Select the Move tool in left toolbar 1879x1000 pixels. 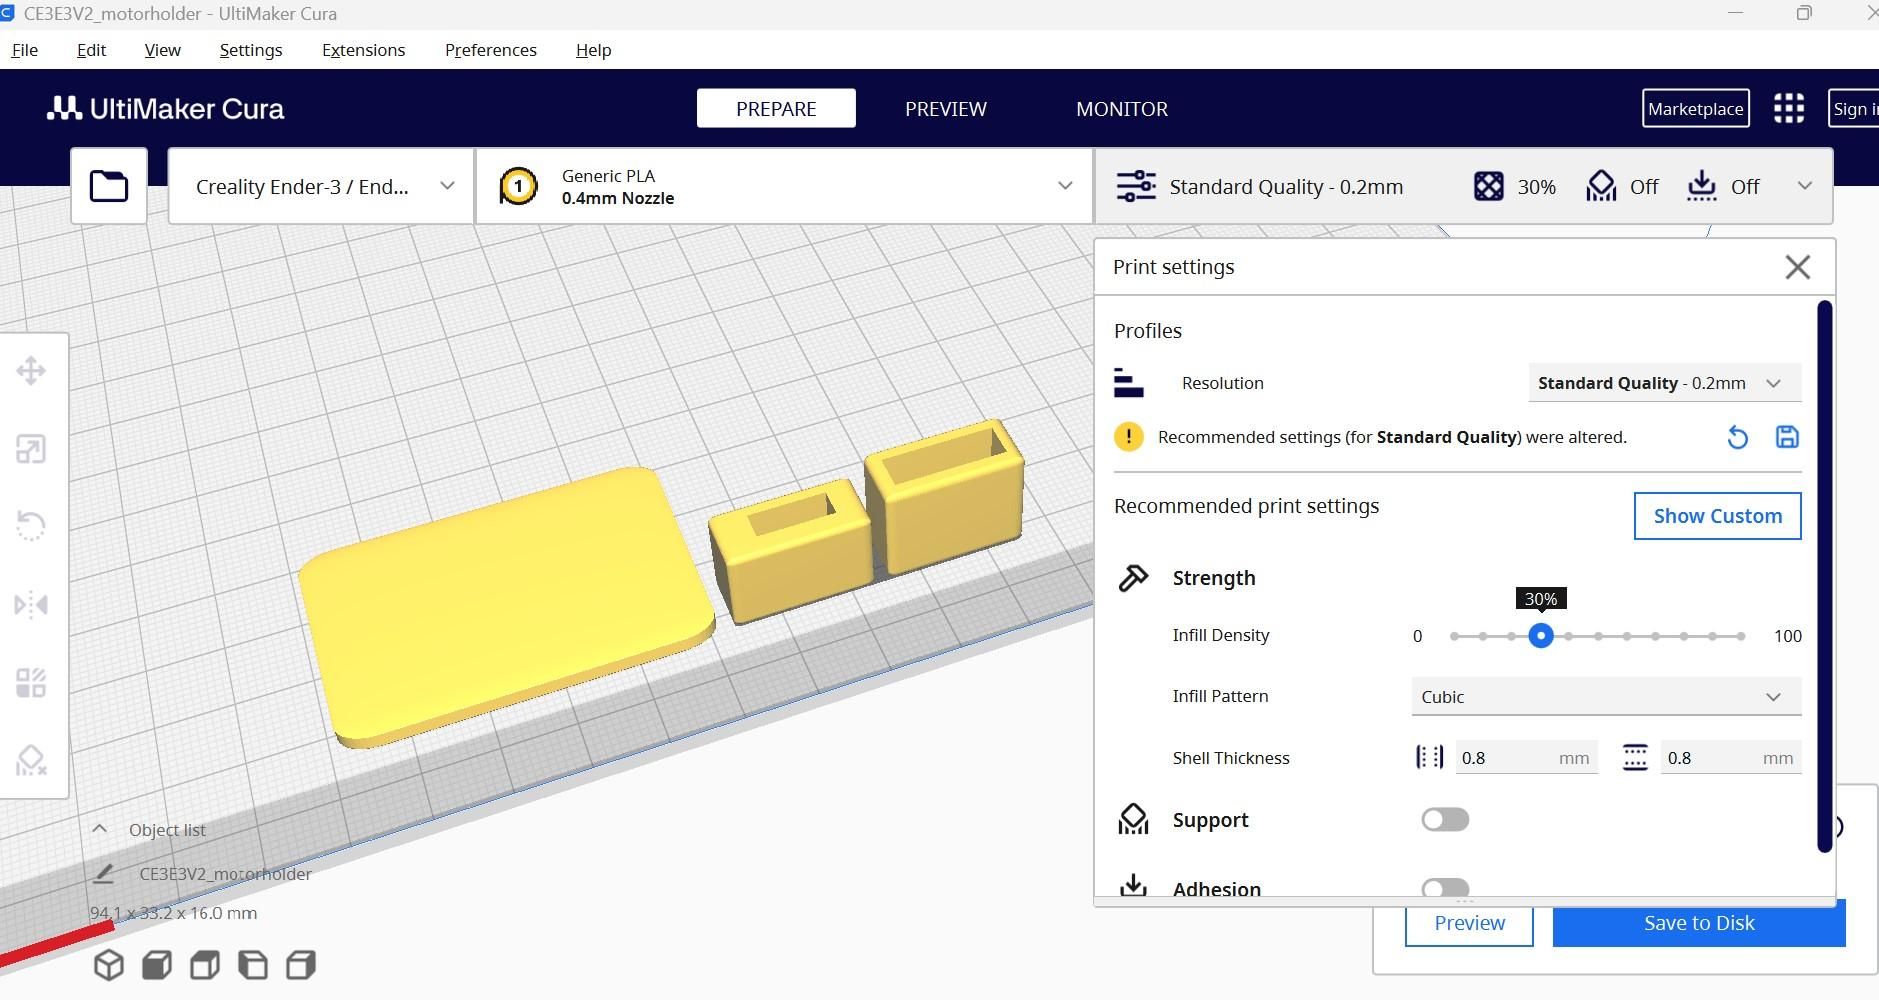pyautogui.click(x=31, y=371)
